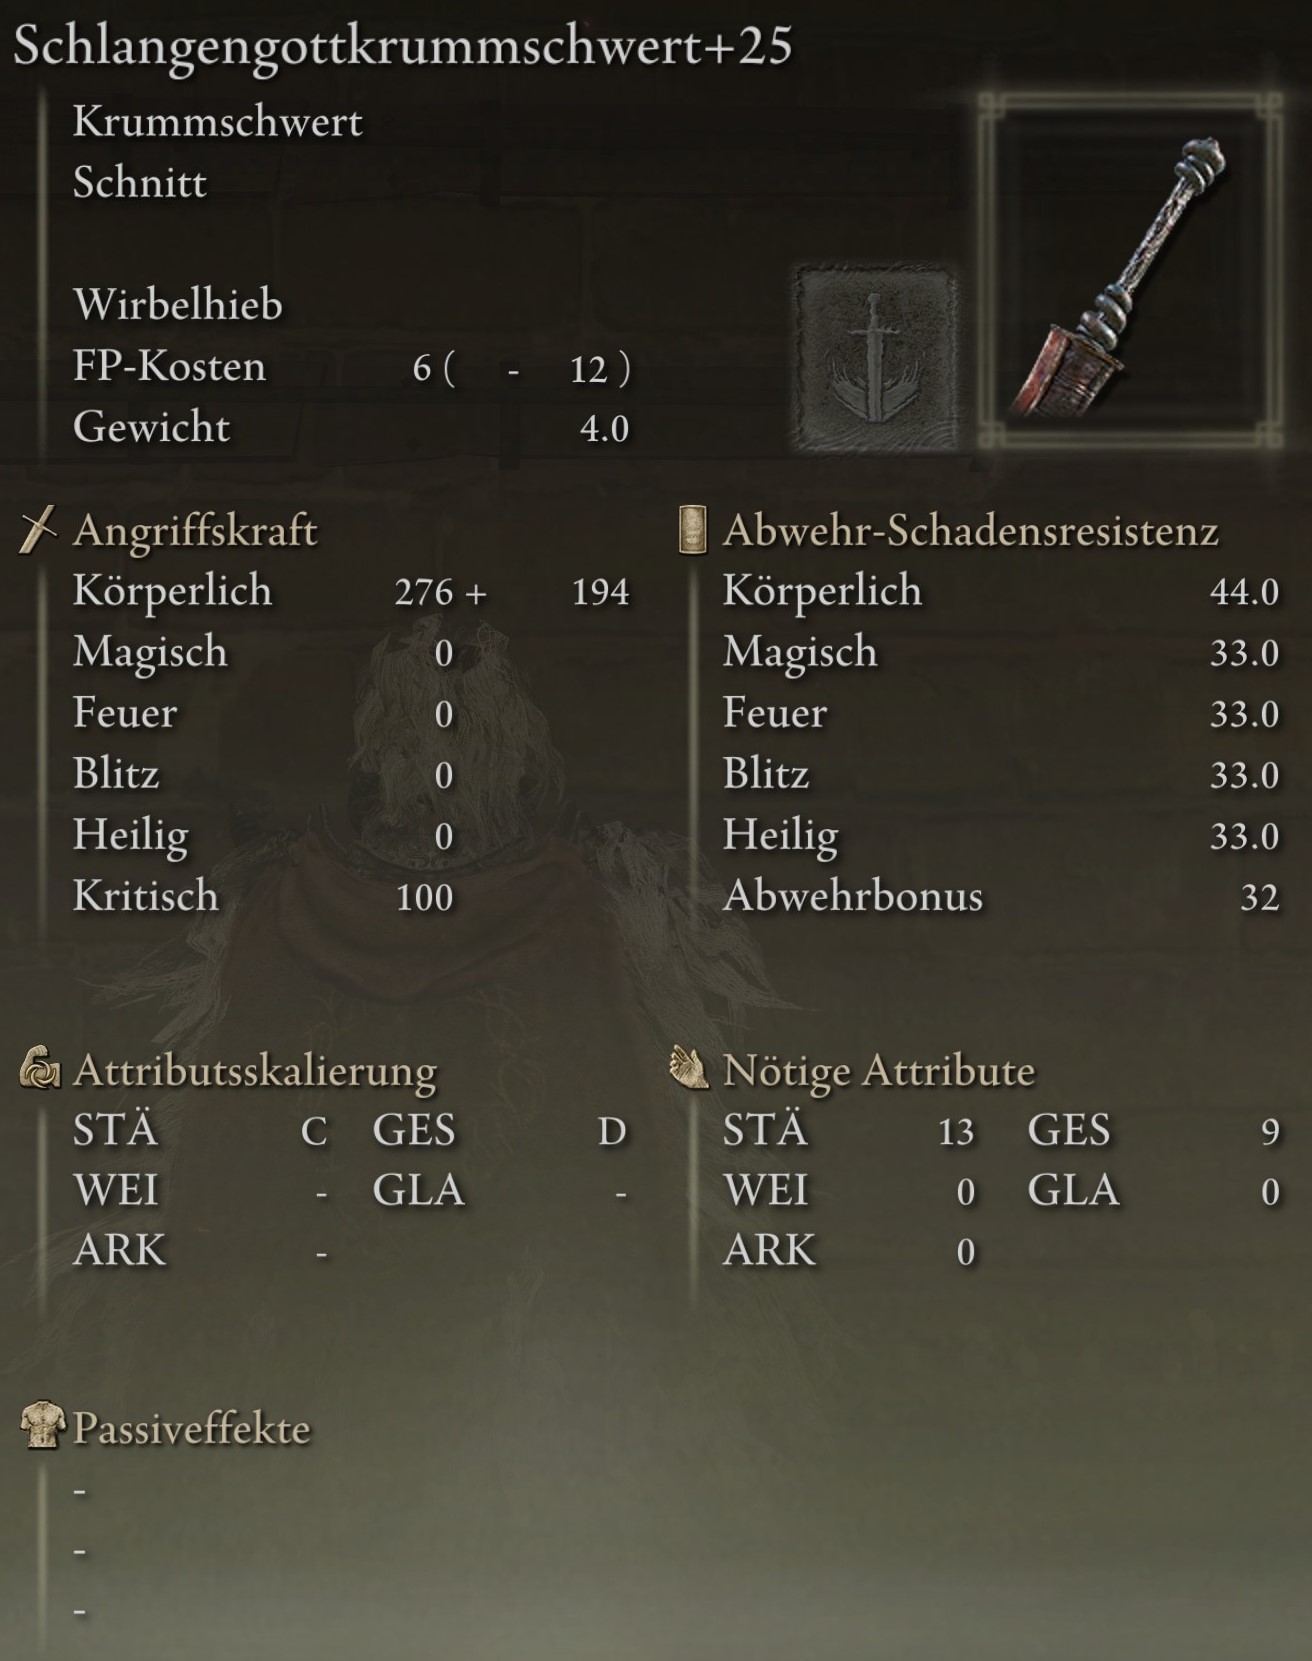Select the first empty Passiveffekte slot
The height and width of the screenshot is (1661, 1312).
80,1491
